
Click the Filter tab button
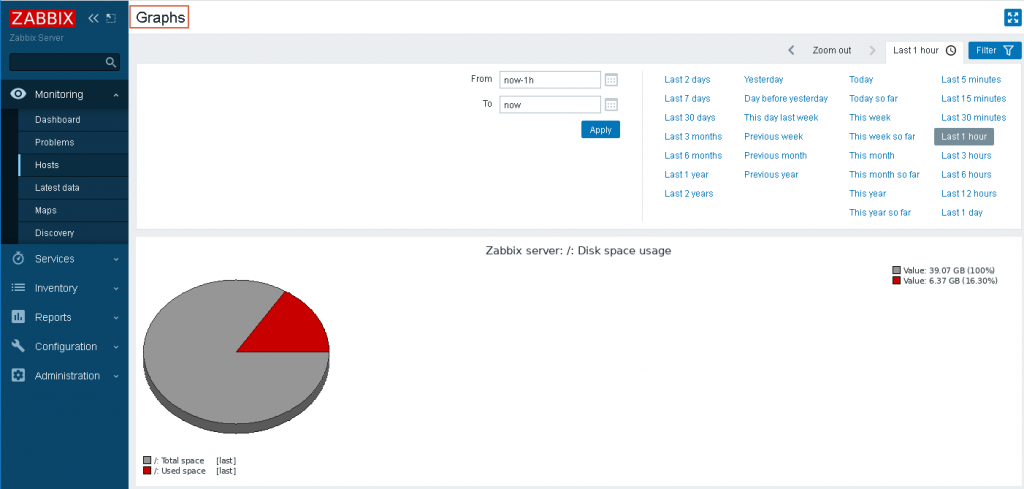(995, 50)
